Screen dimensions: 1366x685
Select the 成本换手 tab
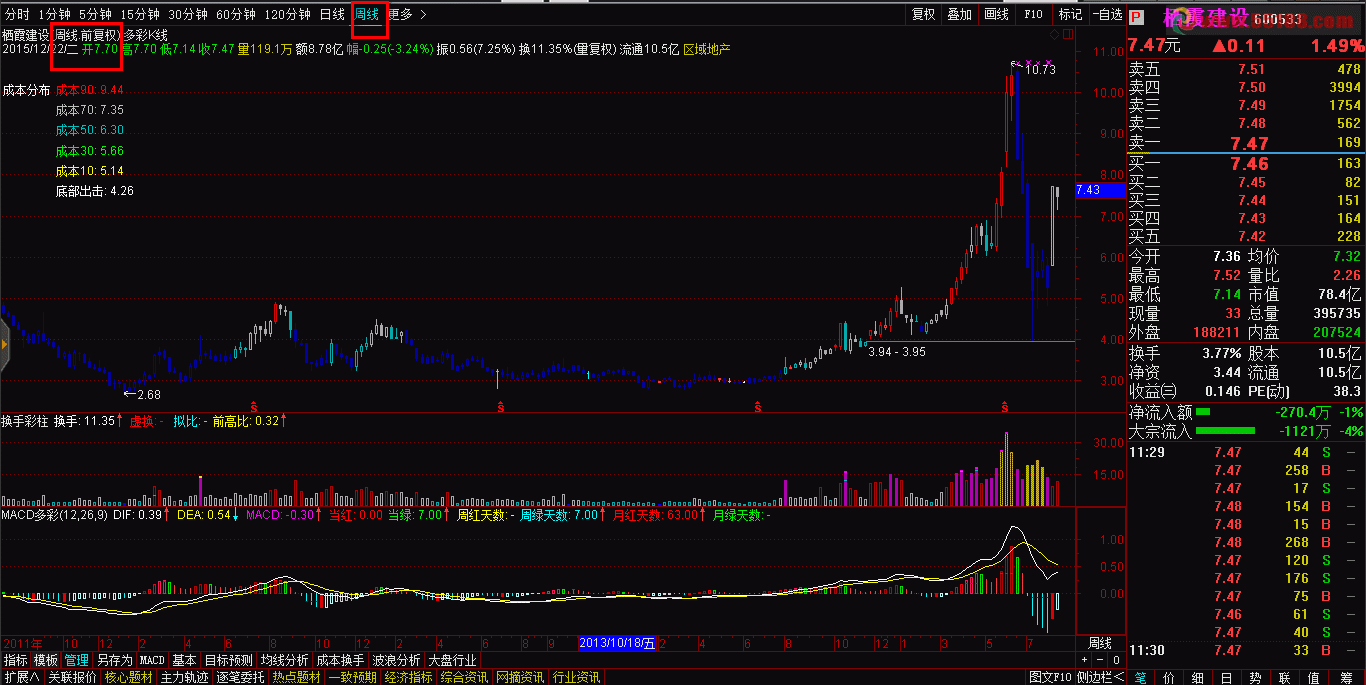pyautogui.click(x=340, y=660)
